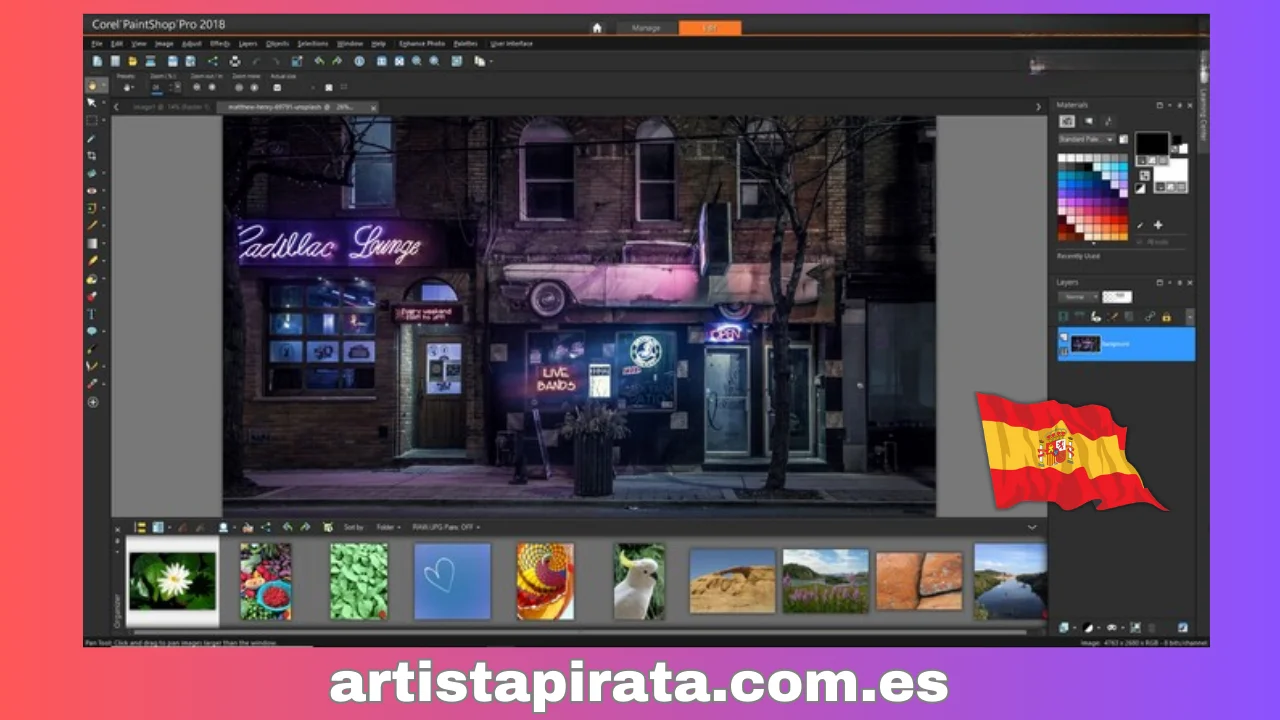The width and height of the screenshot is (1280, 720).
Task: Click the link icon in Layers toolbar
Action: pyautogui.click(x=1150, y=317)
